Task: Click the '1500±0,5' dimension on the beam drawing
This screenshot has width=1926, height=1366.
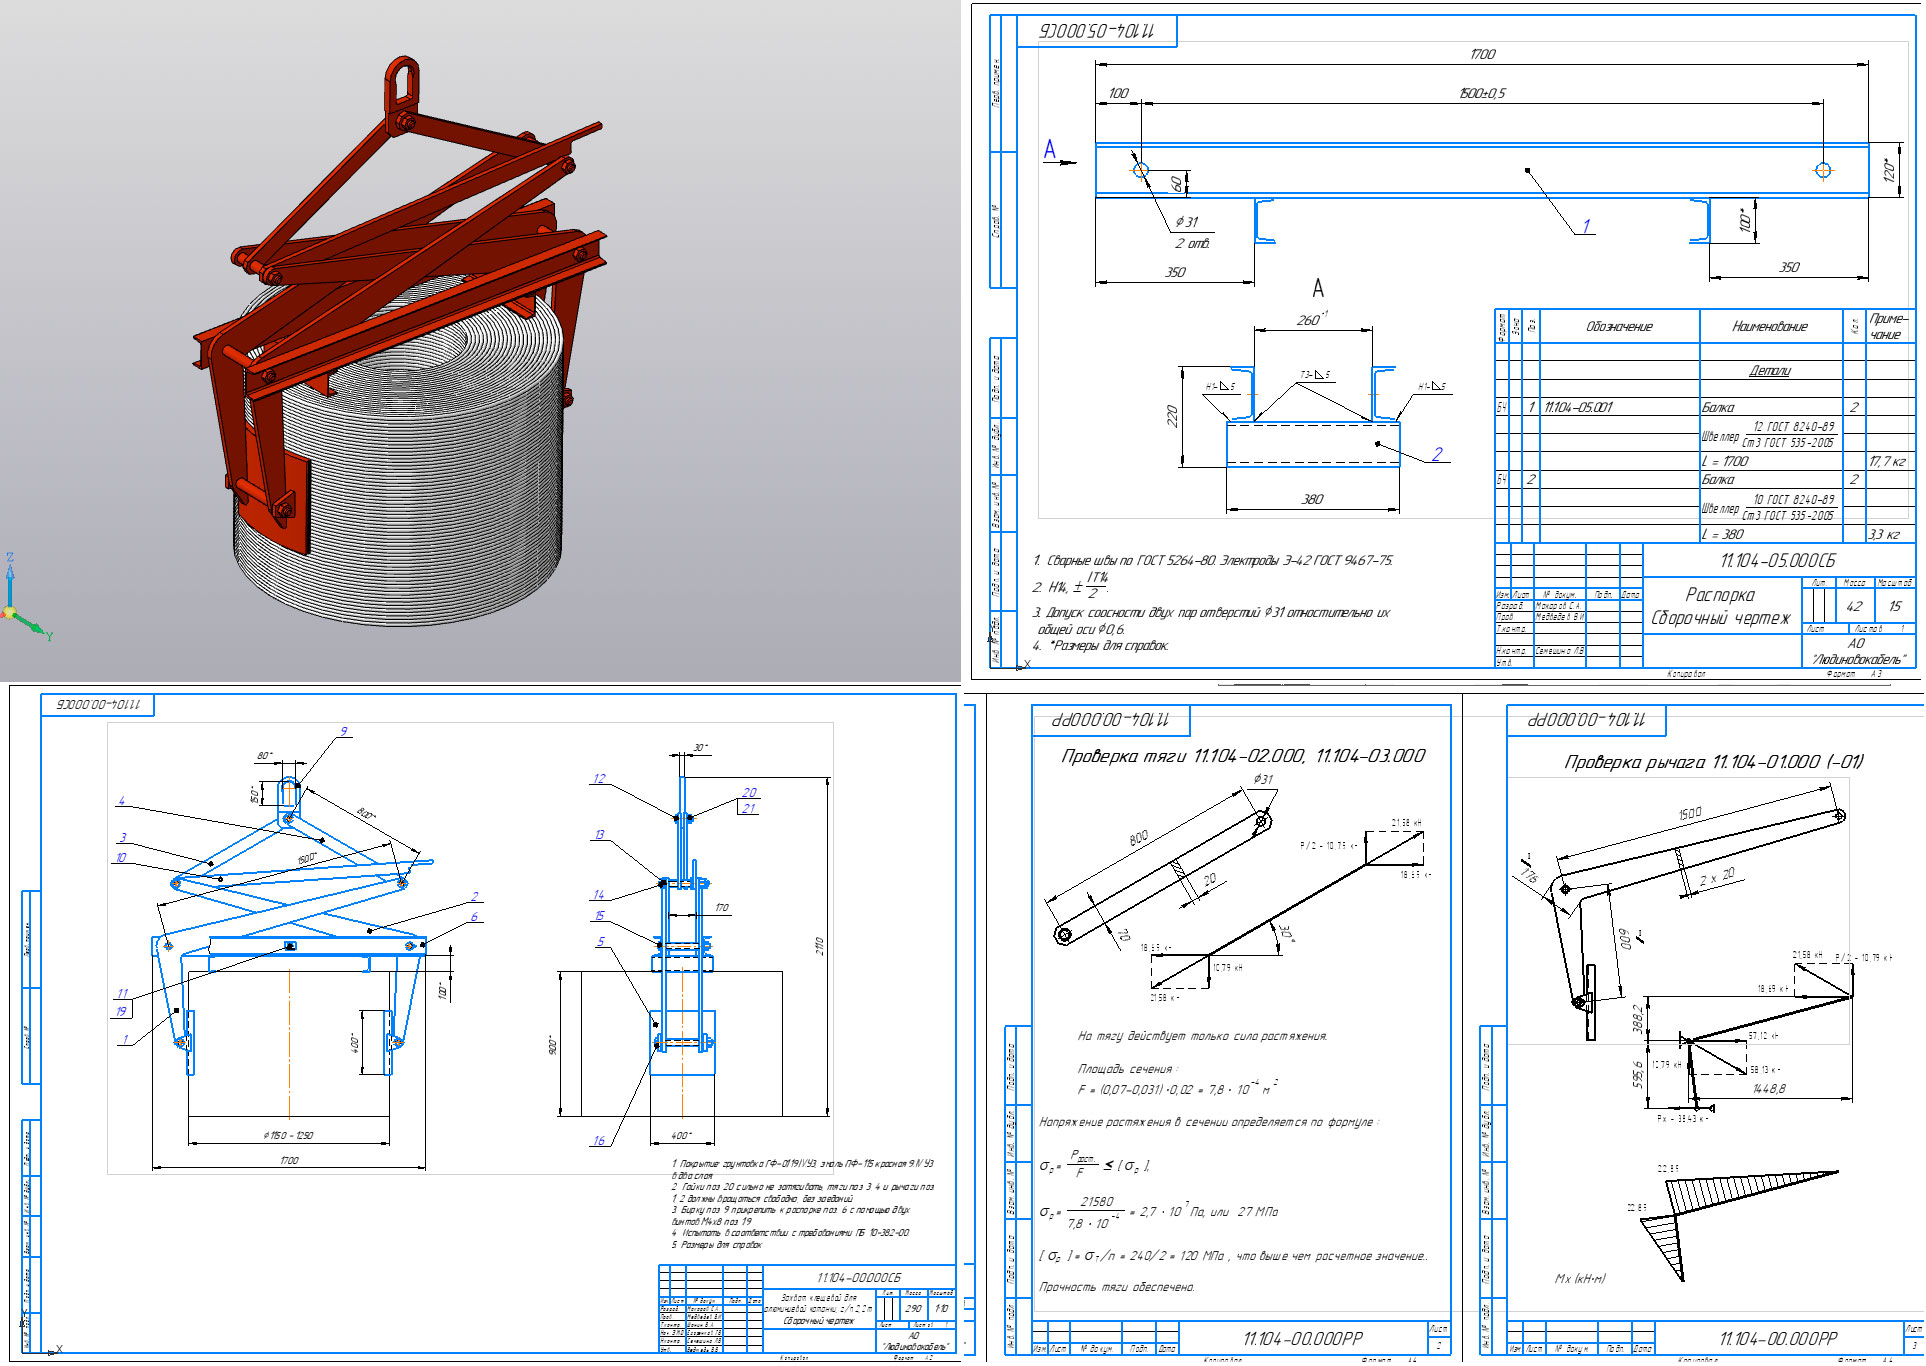Action: 1482,93
